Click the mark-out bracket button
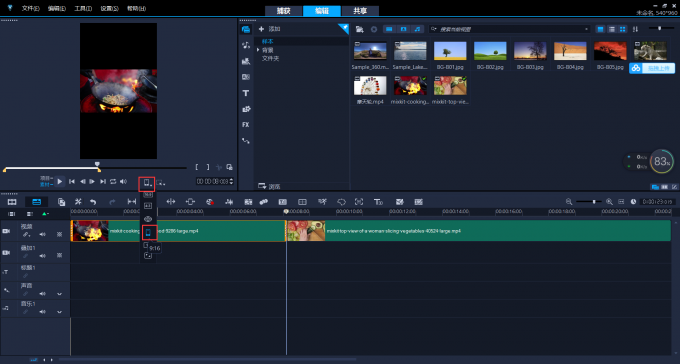 tap(208, 167)
